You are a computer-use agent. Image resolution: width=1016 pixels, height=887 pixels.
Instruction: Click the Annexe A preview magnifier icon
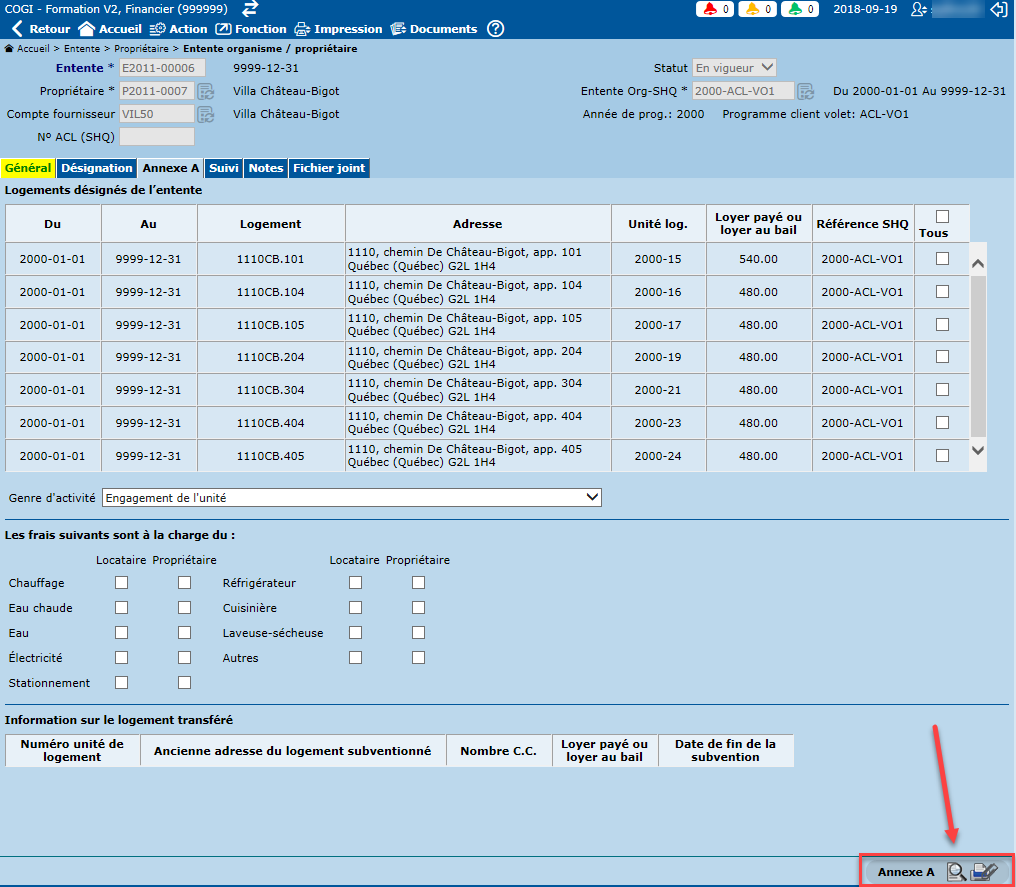tap(956, 872)
